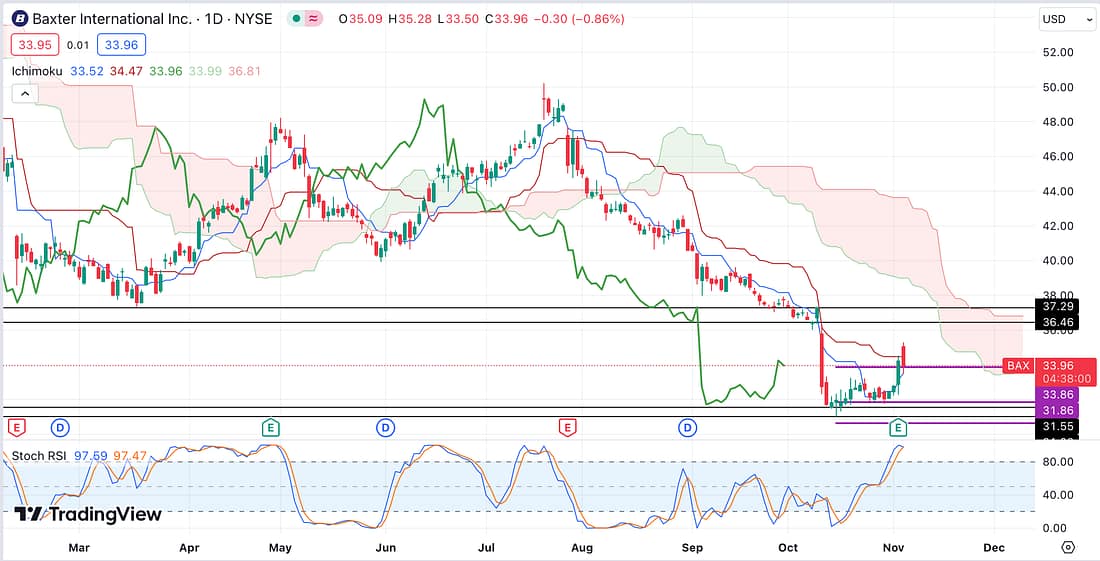This screenshot has width=1100, height=561.
Task: Click the green market status dot indicator
Action: point(297,19)
